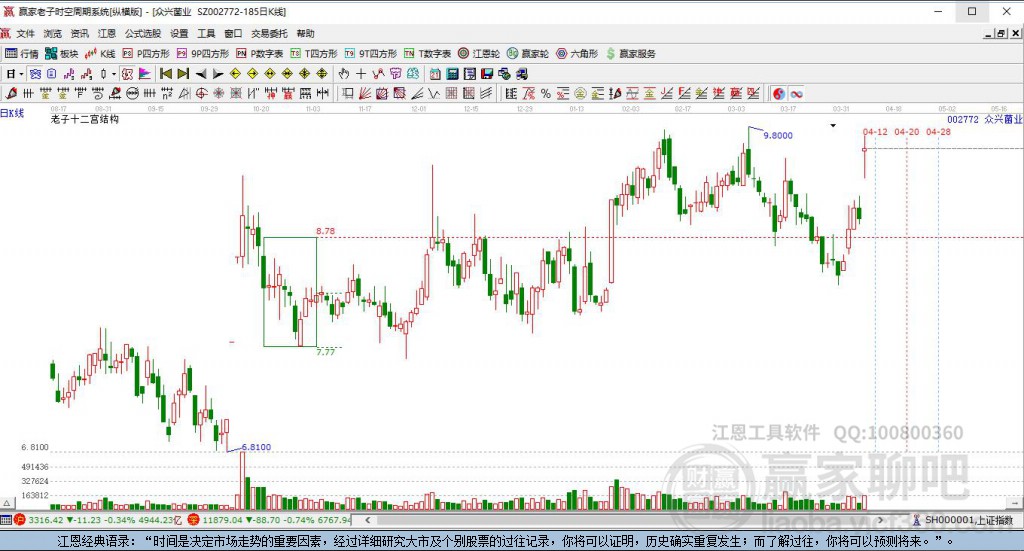This screenshot has height=551, width=1024.
Task: Click the TN icon for T数字表
Action: 409,54
